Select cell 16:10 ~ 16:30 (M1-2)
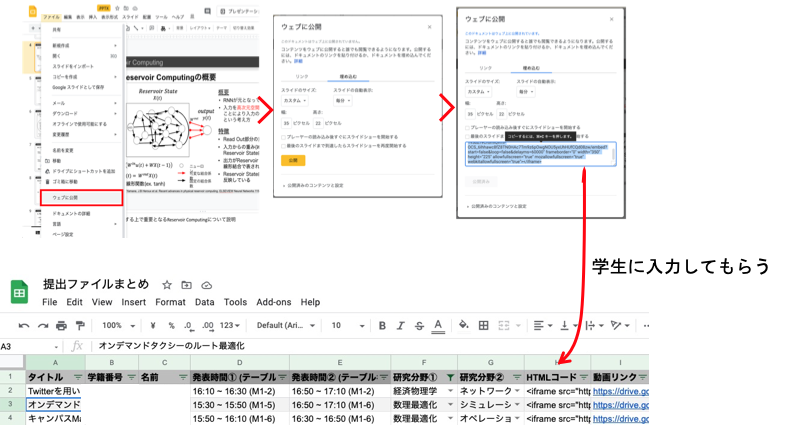The height and width of the screenshot is (425, 796). (x=240, y=391)
